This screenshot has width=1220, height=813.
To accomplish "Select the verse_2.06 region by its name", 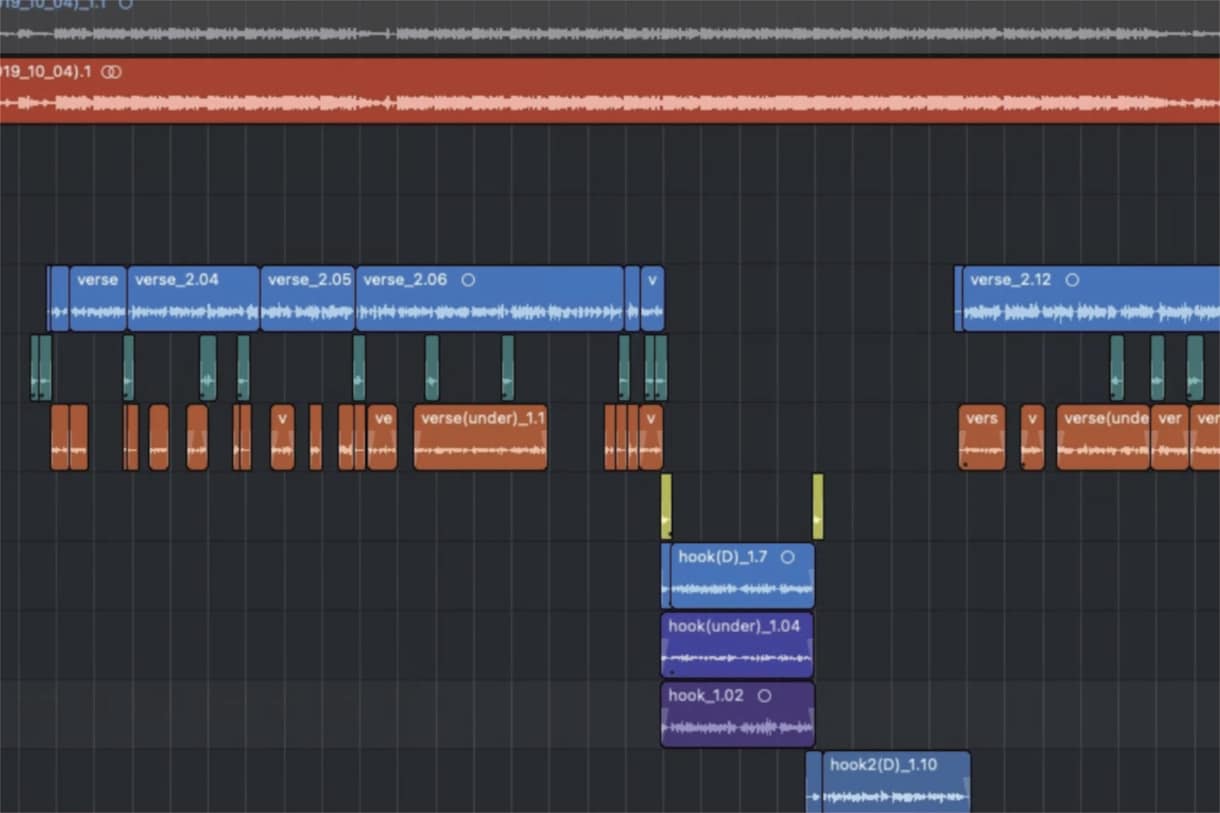I will (x=405, y=280).
